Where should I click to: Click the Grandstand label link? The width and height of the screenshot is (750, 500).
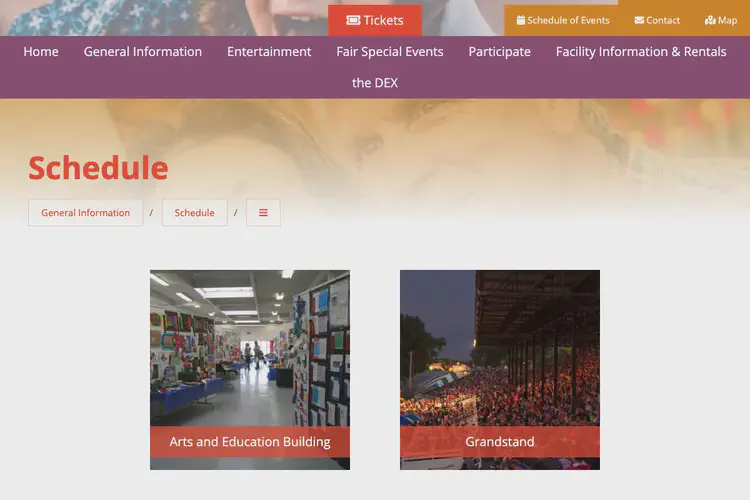pos(500,442)
